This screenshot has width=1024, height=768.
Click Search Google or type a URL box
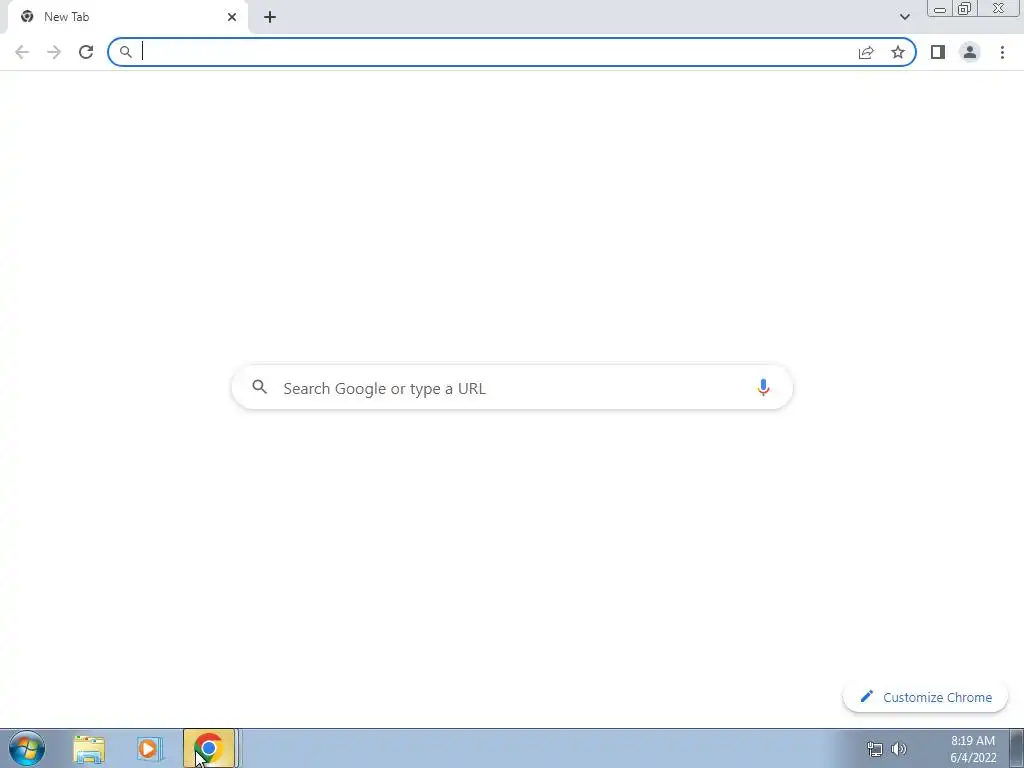[x=512, y=388]
